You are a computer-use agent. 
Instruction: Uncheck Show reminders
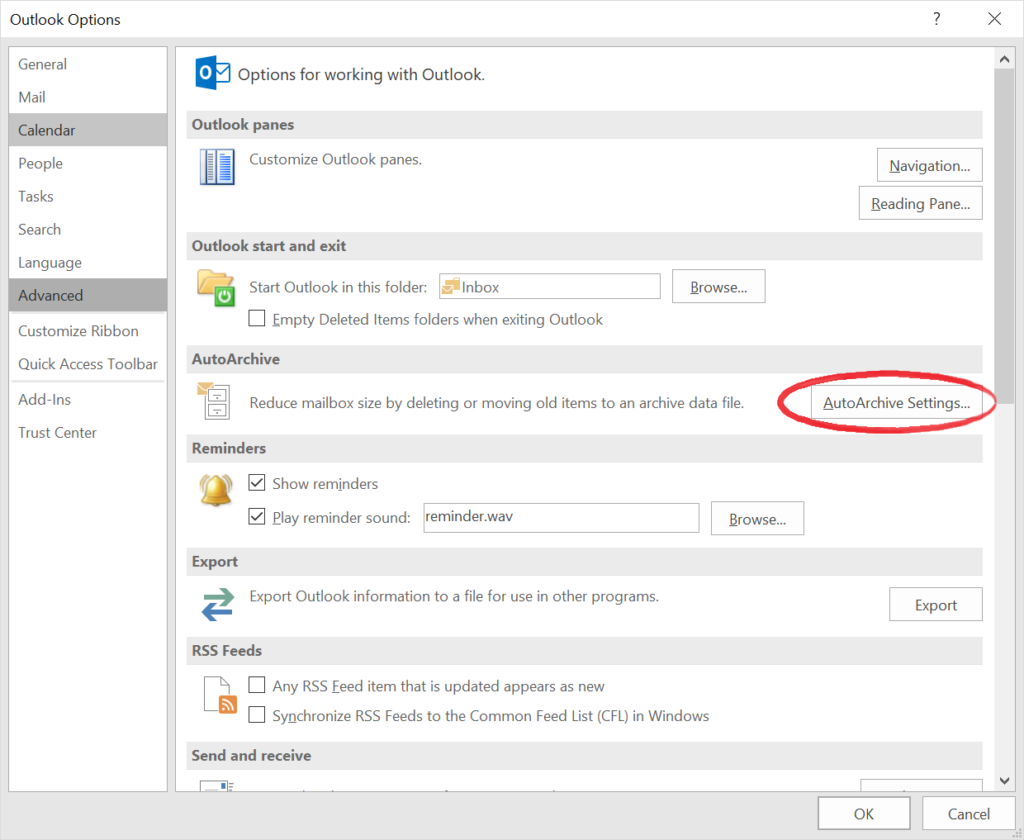[x=257, y=483]
